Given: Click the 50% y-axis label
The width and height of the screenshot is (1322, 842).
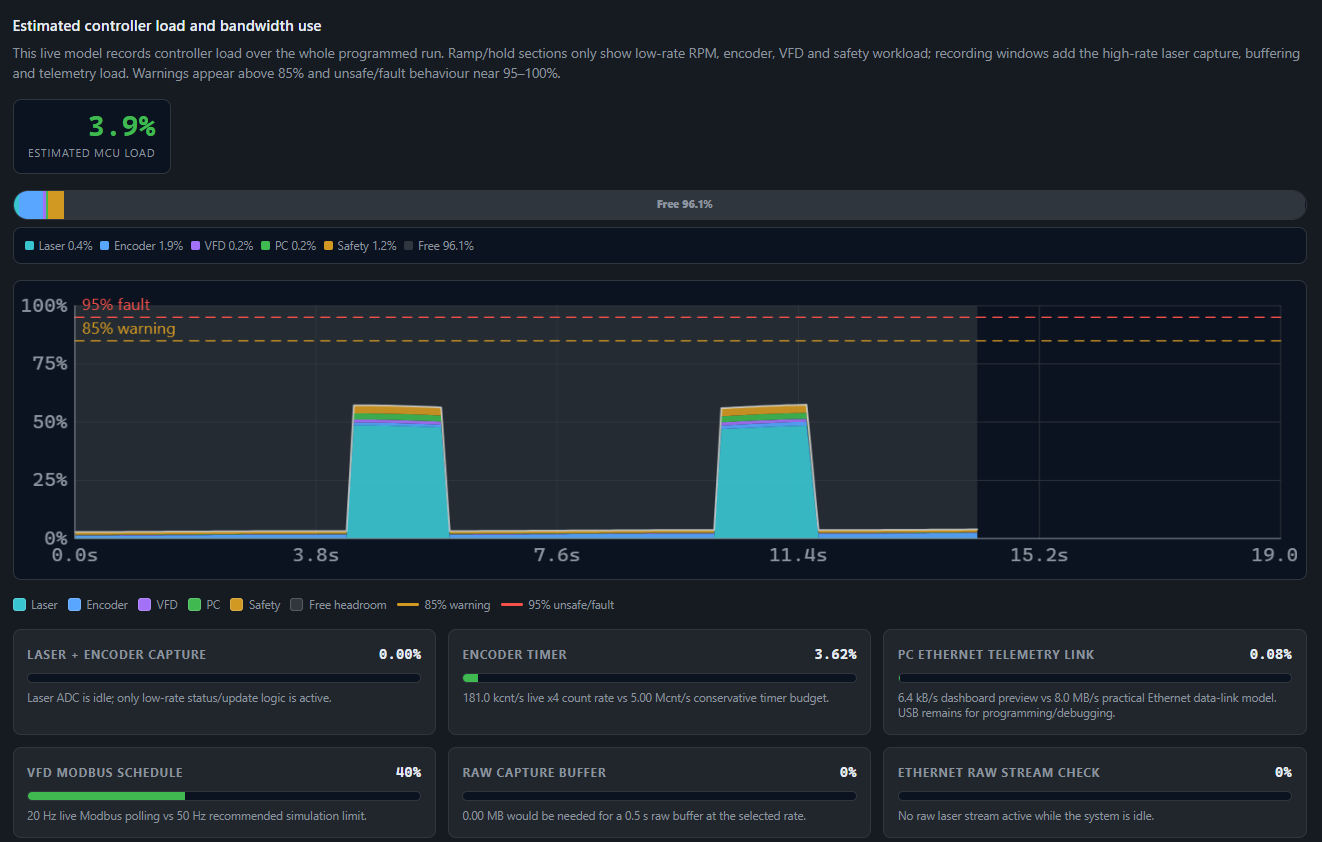Looking at the screenshot, I should click(48, 422).
